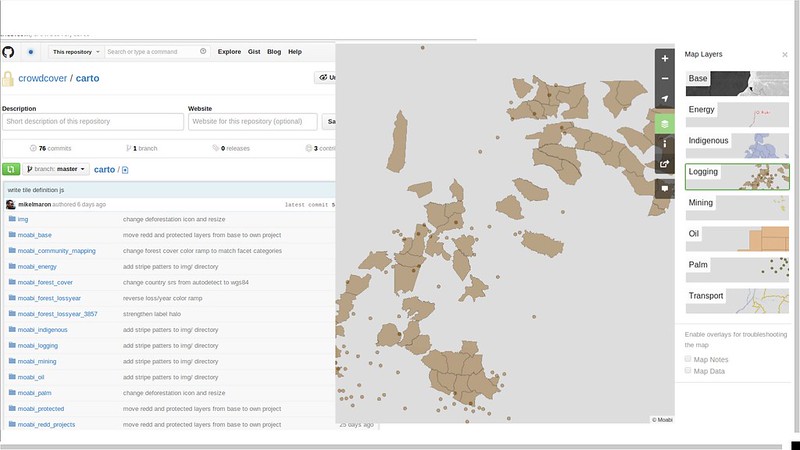Image resolution: width=800 pixels, height=450 pixels.
Task: Enable the Map Notes overlay checkbox
Action: pyautogui.click(x=688, y=359)
